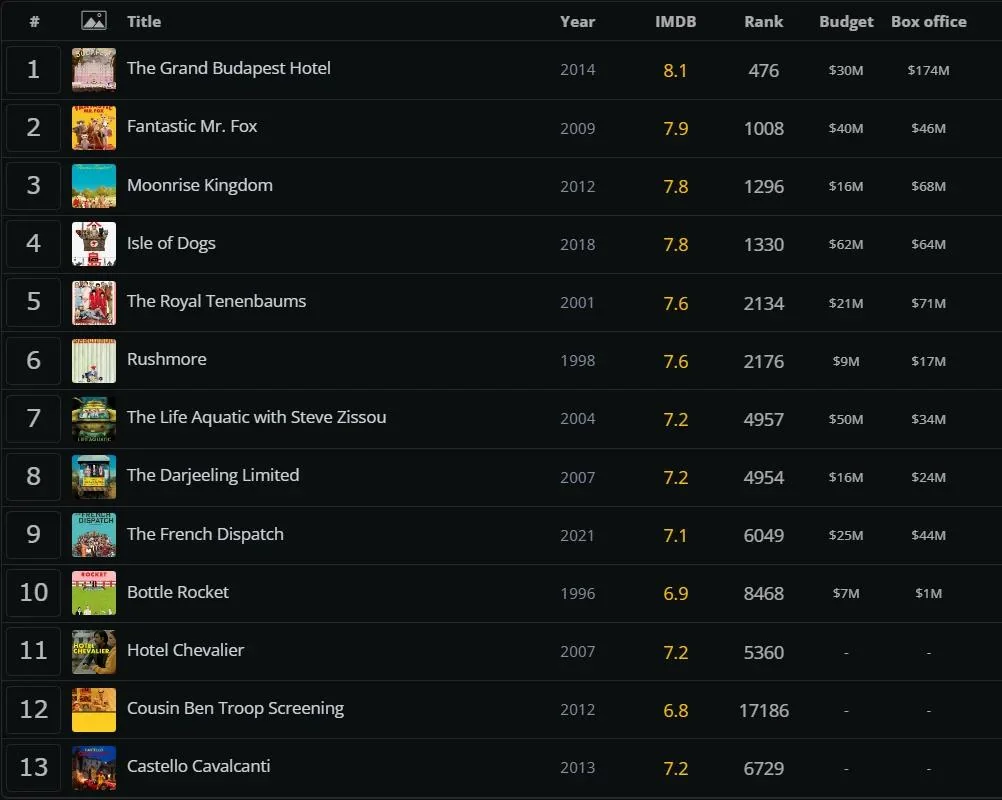Viewport: 1002px width, 800px height.
Task: Click the number 1 row badge
Action: (x=32, y=69)
